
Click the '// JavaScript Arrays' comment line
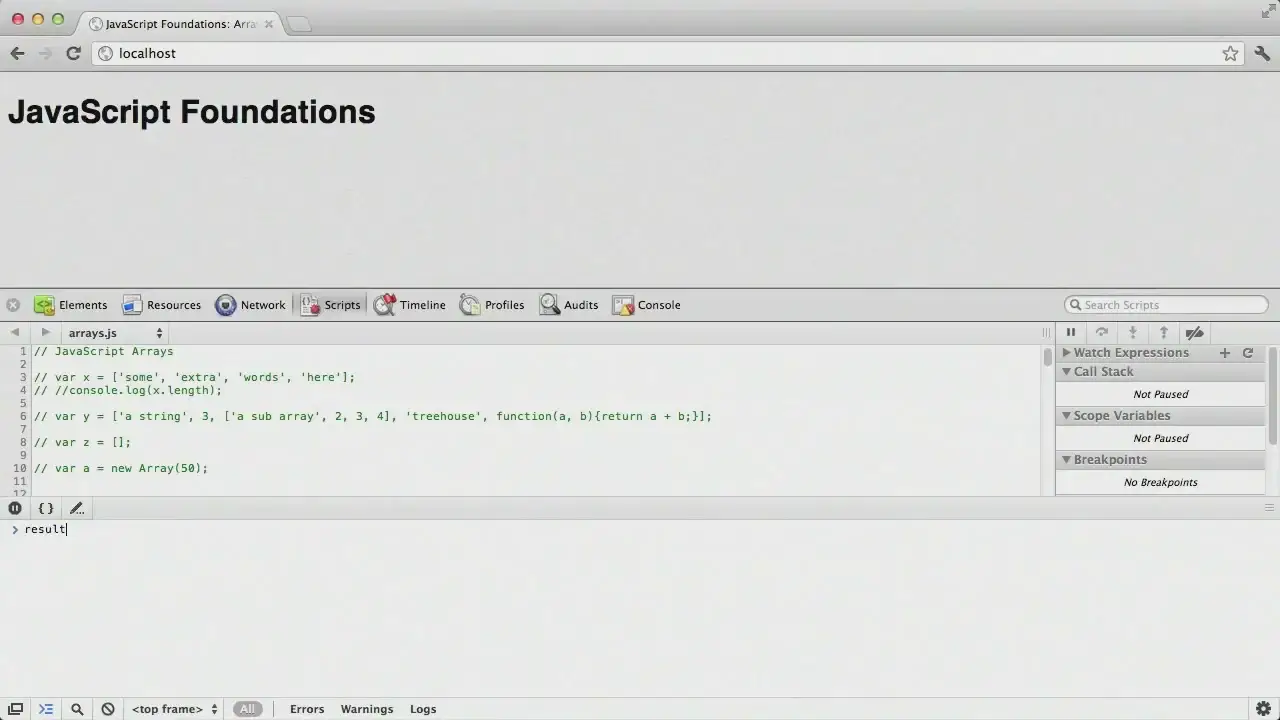[103, 351]
